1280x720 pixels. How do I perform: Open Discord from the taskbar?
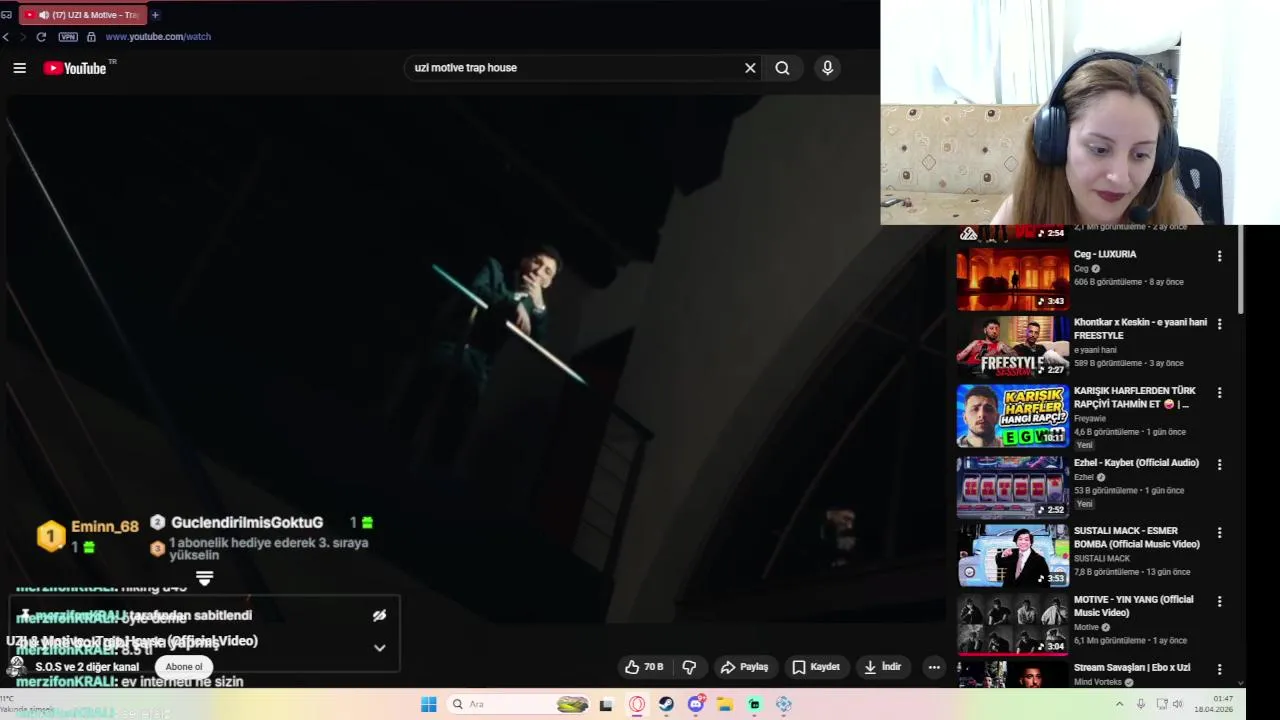(x=696, y=704)
